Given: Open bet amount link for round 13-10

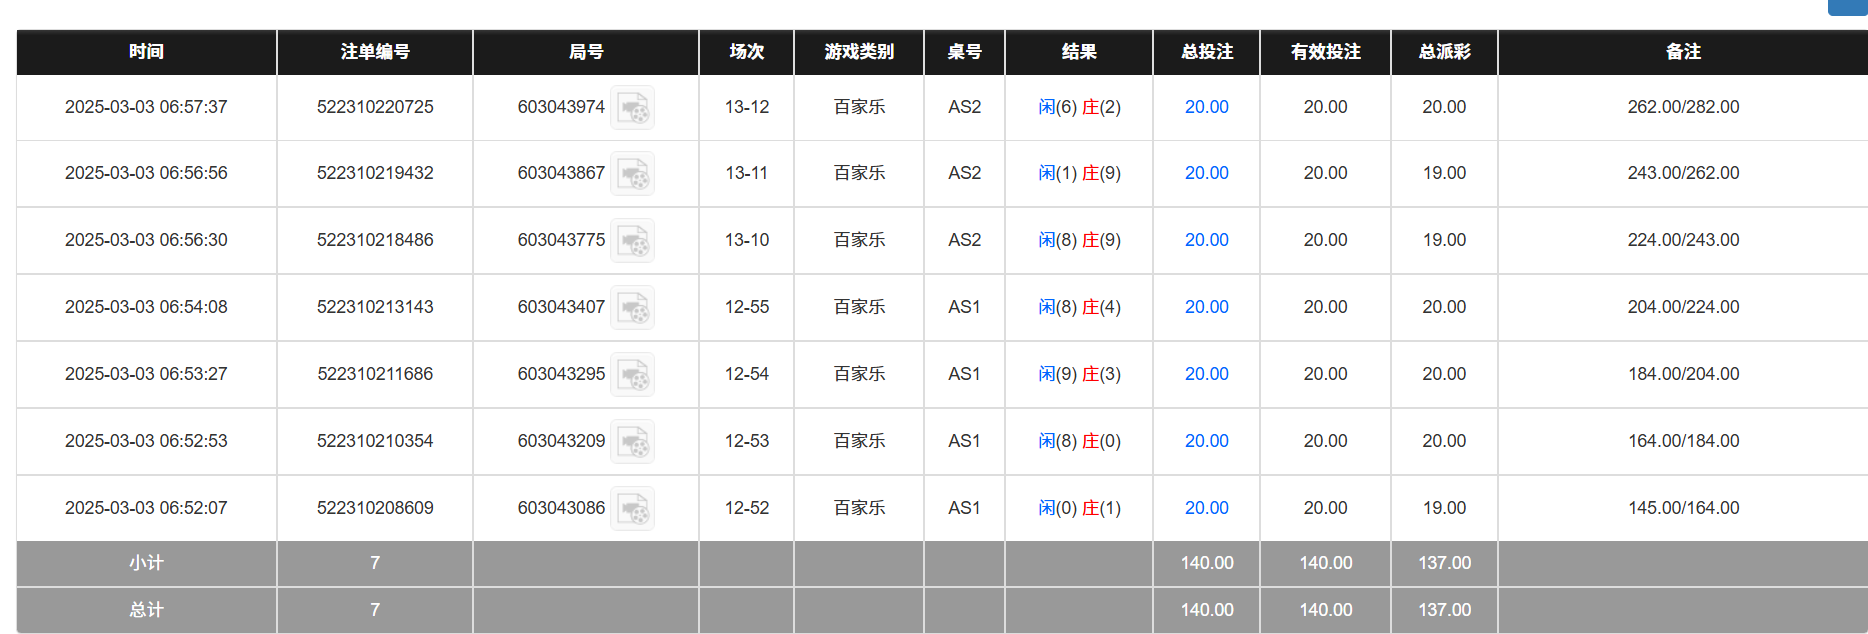Looking at the screenshot, I should point(1205,240).
